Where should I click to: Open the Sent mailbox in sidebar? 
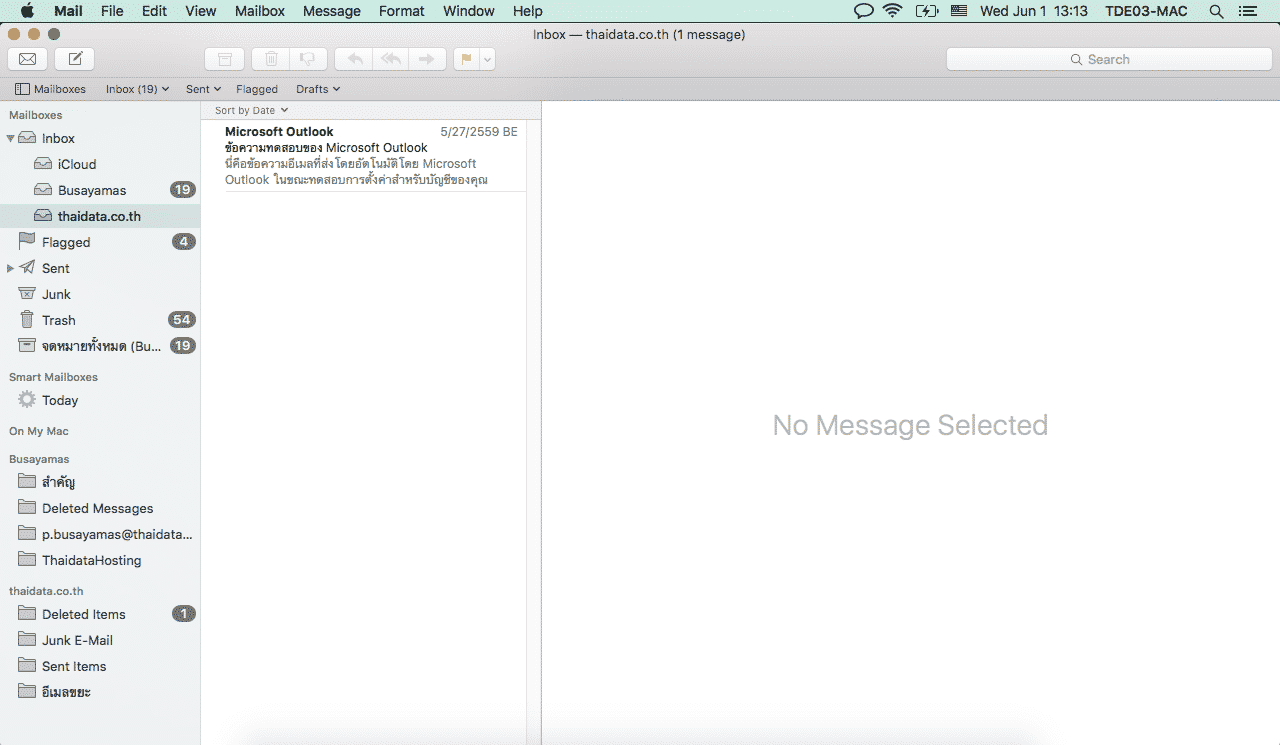pos(100,268)
